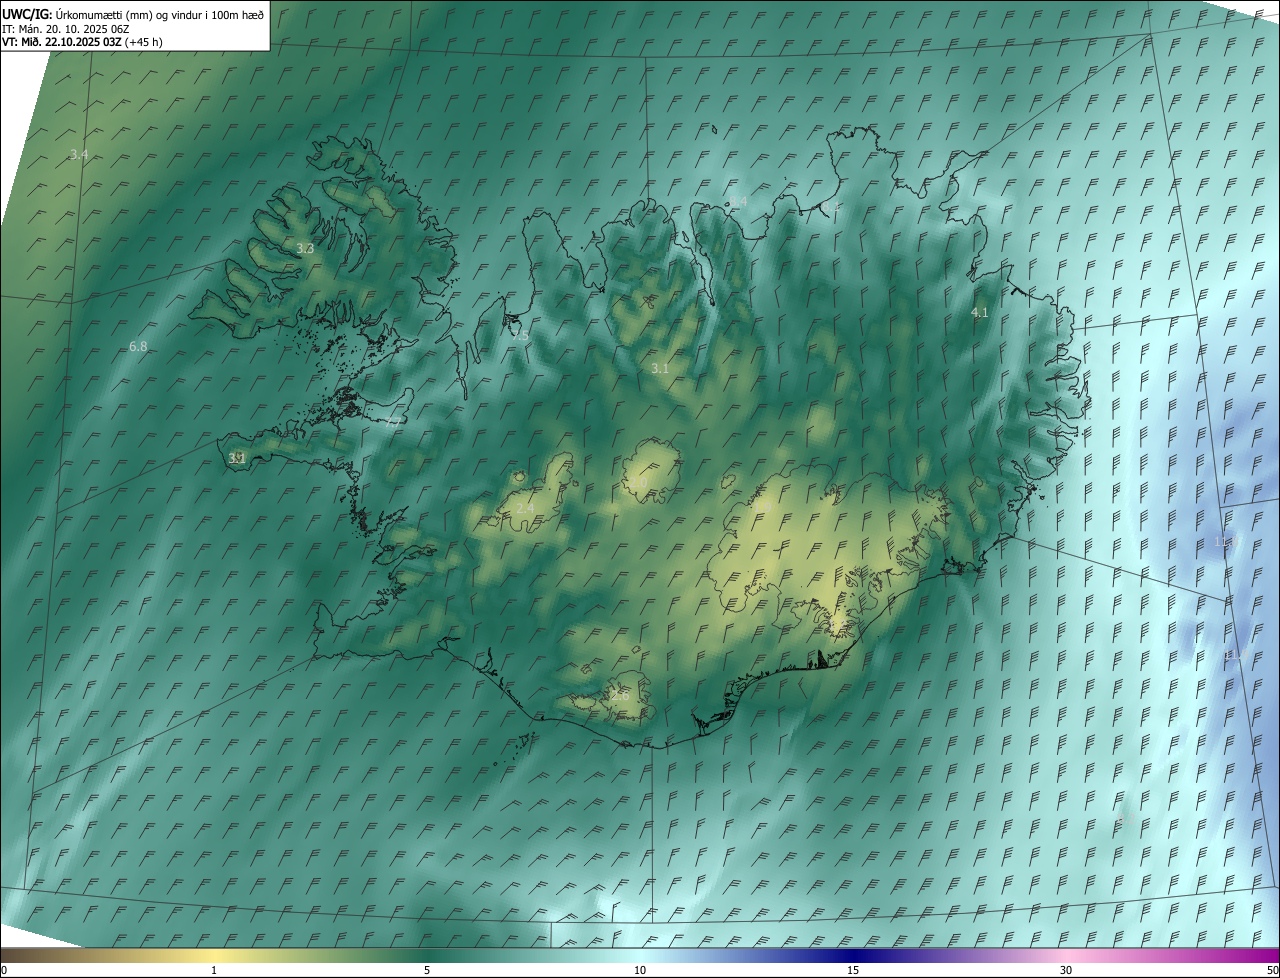The height and width of the screenshot is (978, 1280).
Task: Click the color scale tick label '50'
Action: (x=1272, y=970)
